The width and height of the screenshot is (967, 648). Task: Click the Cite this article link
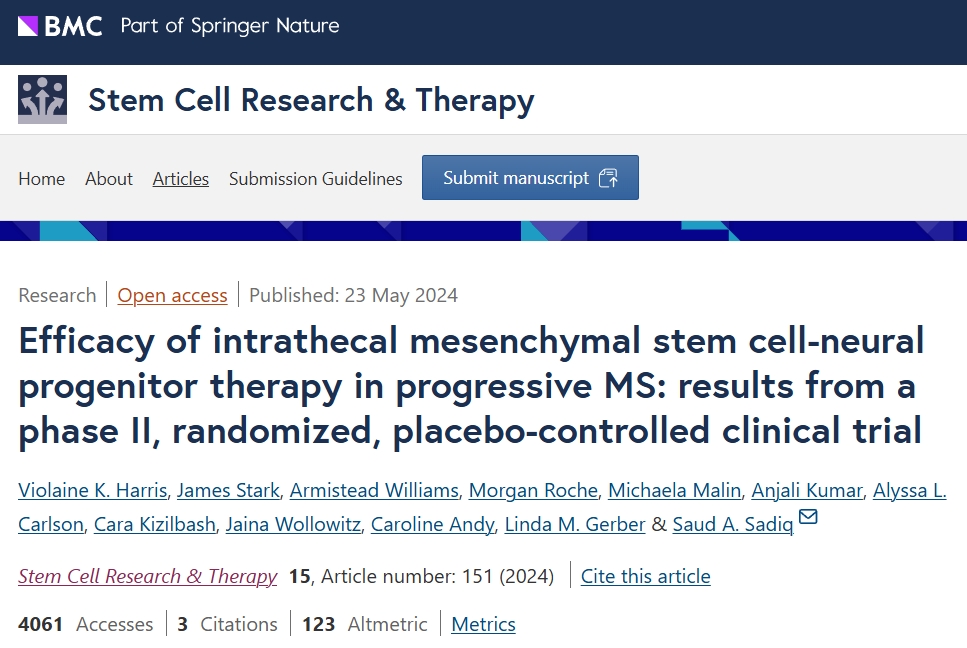(x=646, y=577)
